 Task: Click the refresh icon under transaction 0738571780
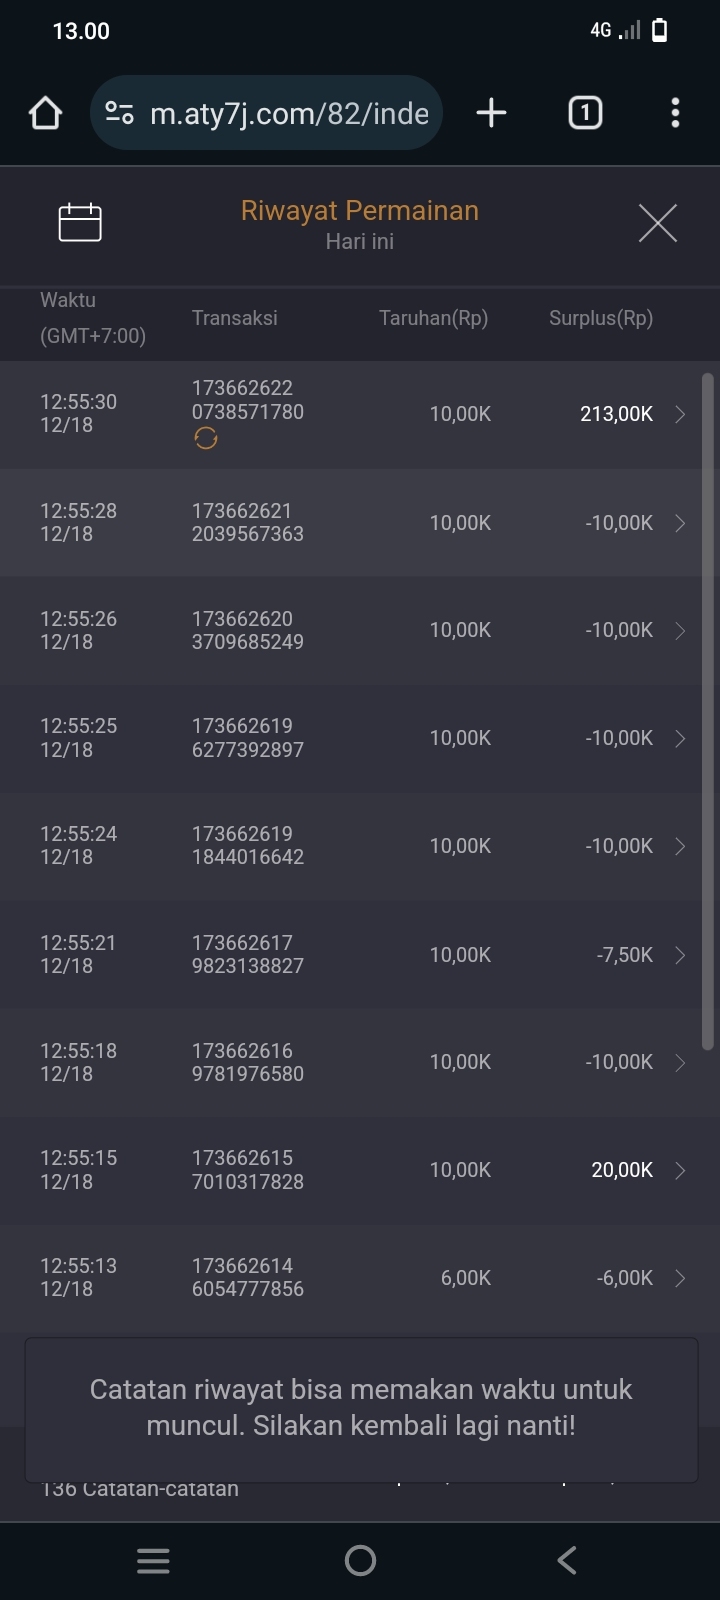[x=206, y=439]
